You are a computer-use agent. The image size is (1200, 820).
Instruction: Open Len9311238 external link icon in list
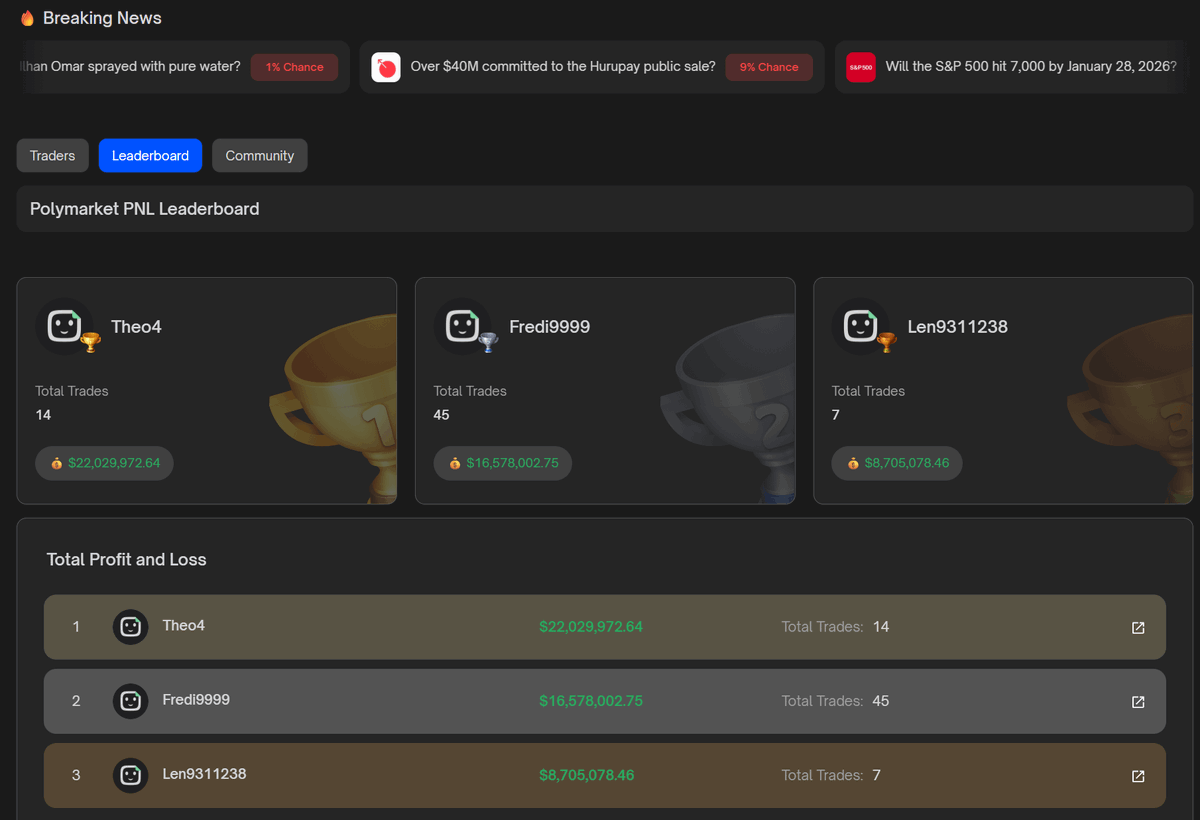click(1138, 776)
